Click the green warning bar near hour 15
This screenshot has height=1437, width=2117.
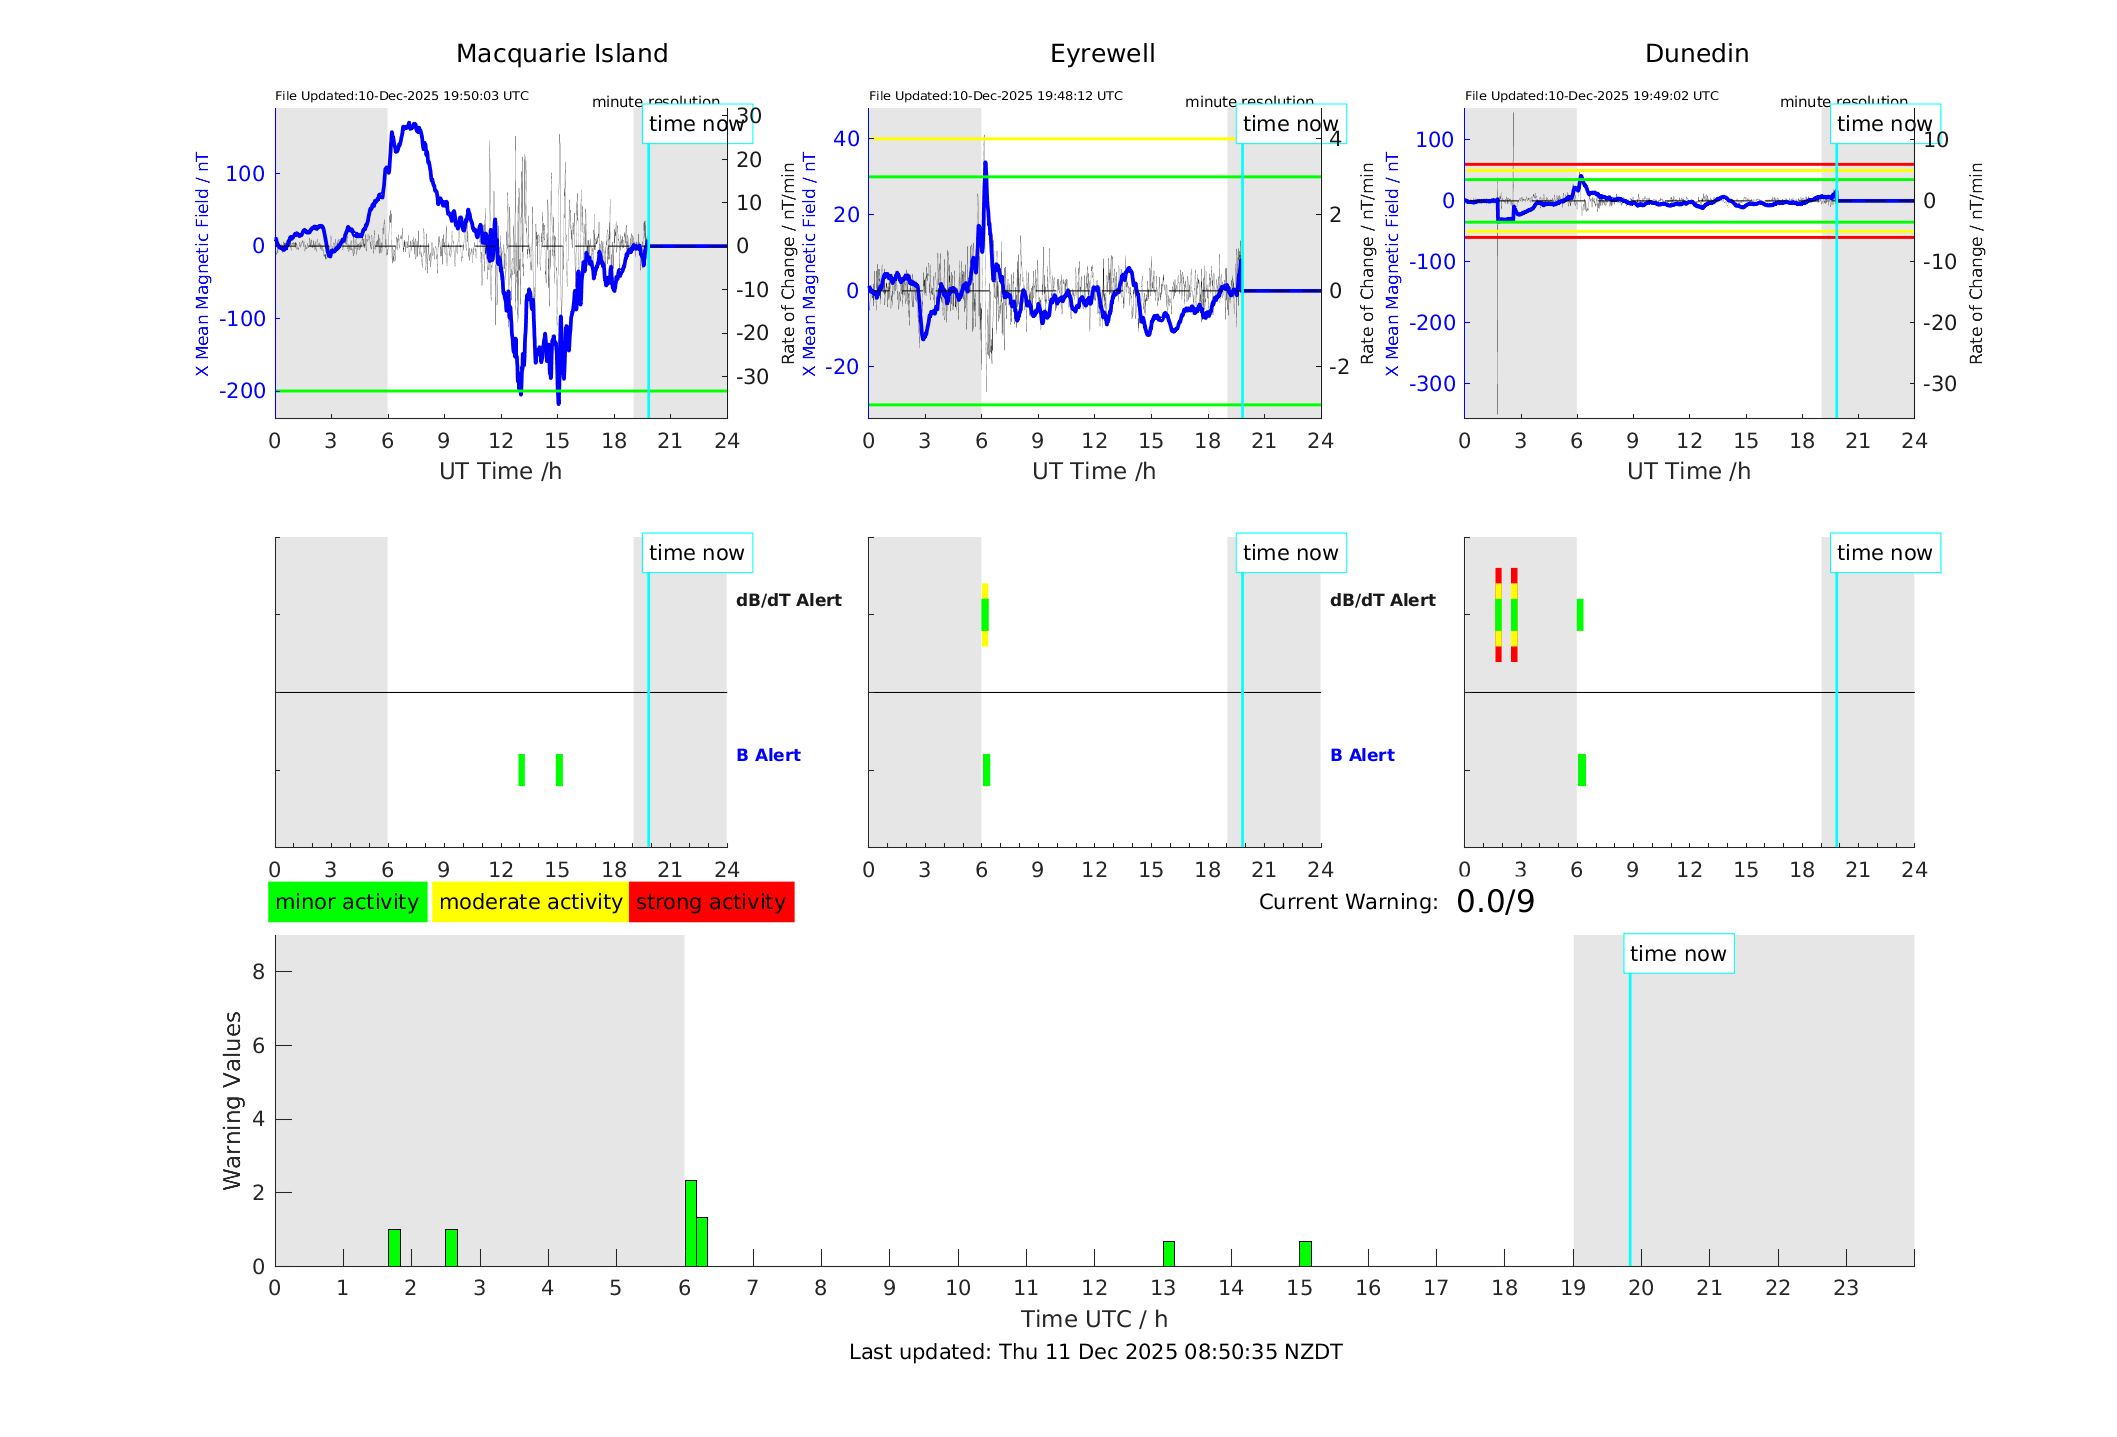tap(1305, 1254)
